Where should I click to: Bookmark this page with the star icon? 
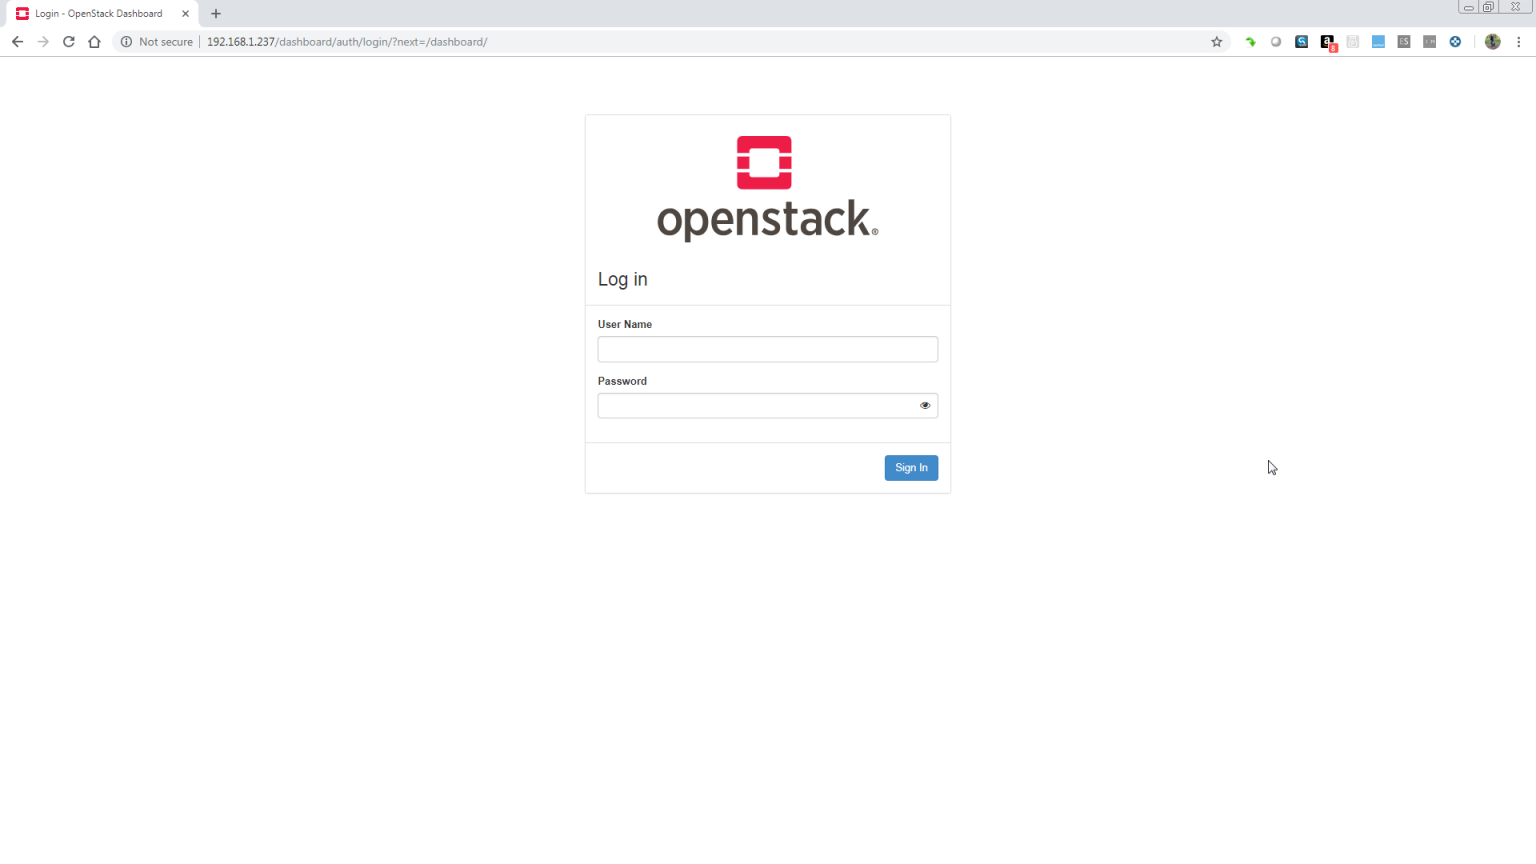click(1217, 42)
